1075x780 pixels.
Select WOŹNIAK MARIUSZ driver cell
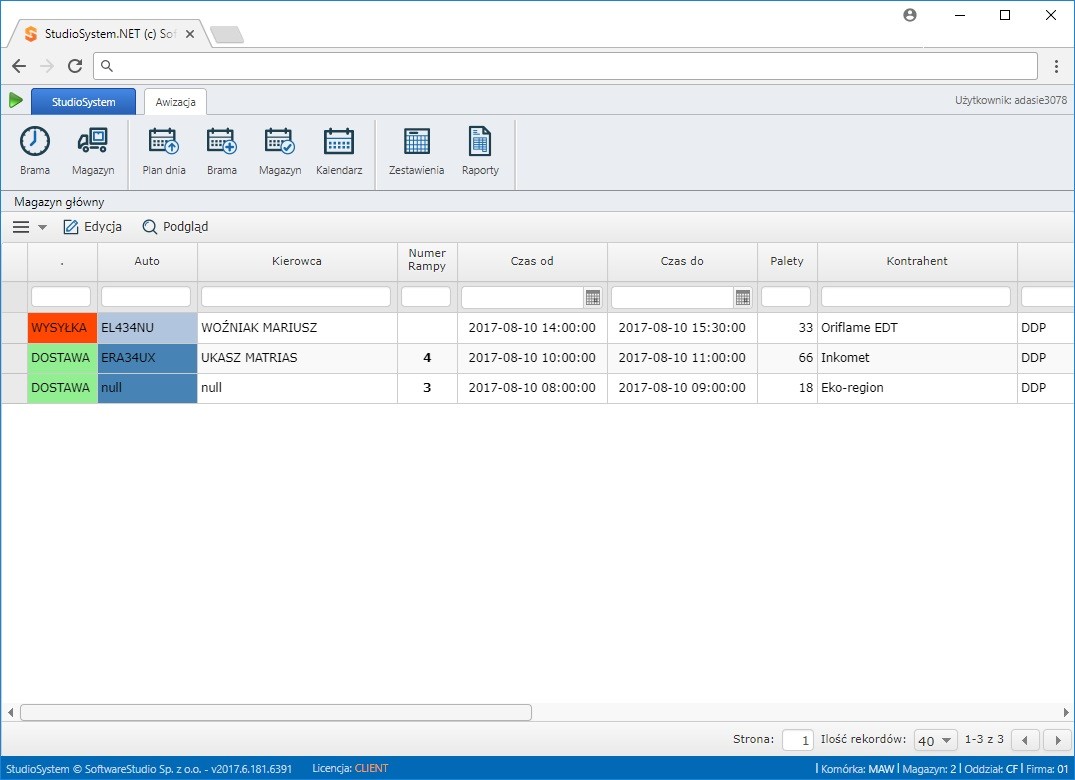pyautogui.click(x=297, y=328)
